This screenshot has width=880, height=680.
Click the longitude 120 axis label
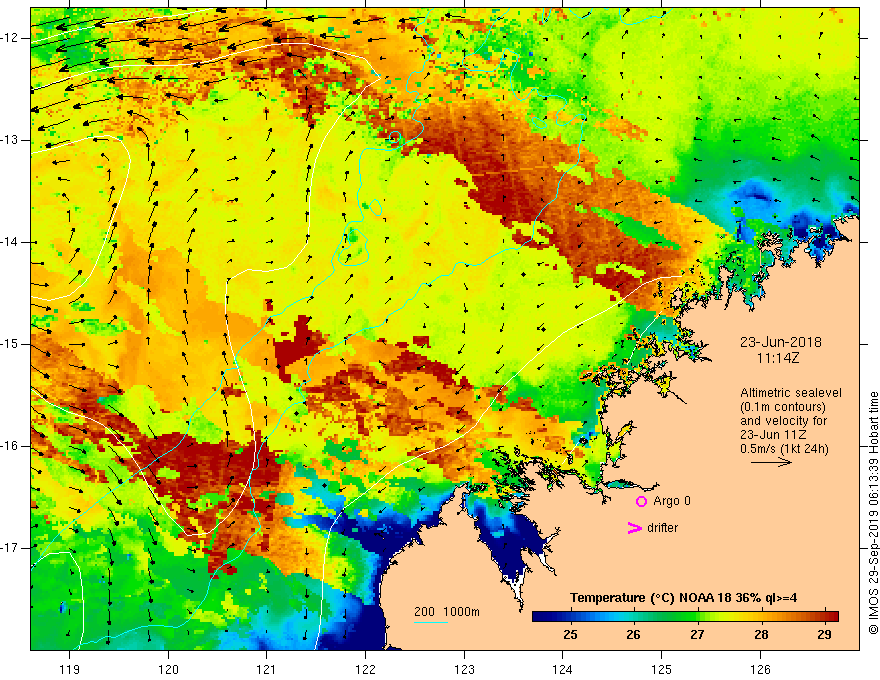click(x=168, y=669)
